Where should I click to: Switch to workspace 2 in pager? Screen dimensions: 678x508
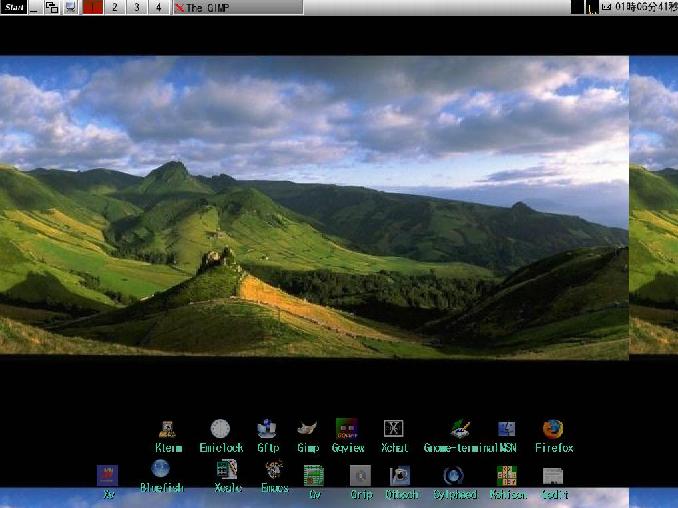(x=115, y=7)
